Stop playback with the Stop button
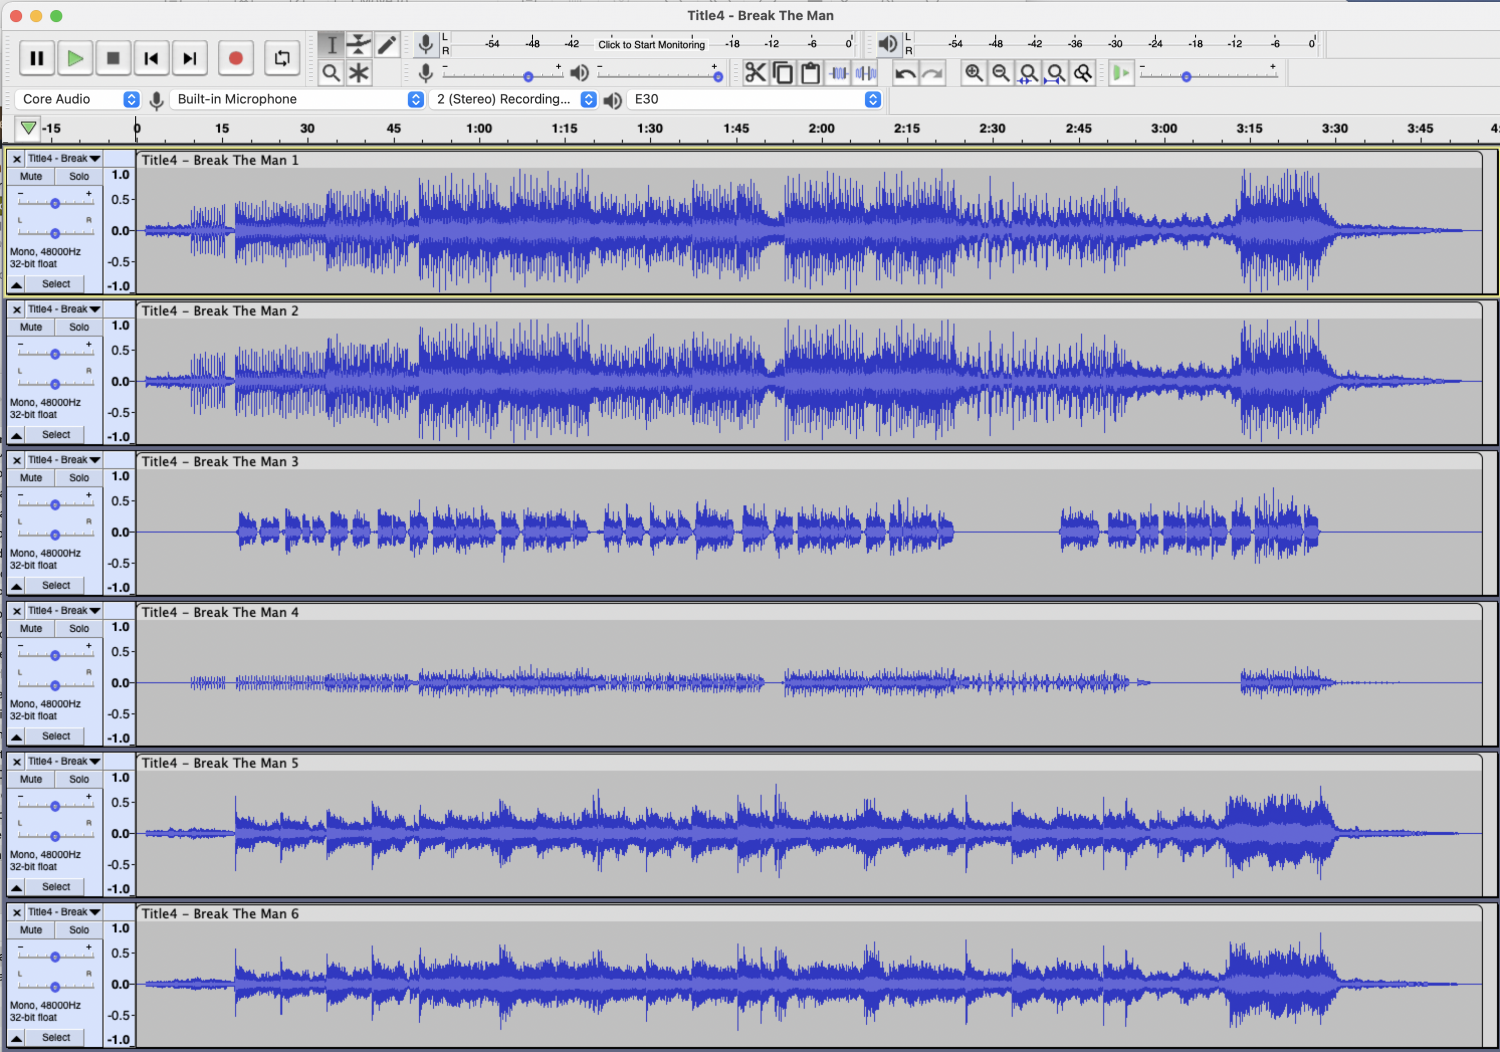This screenshot has height=1052, width=1500. 113,58
